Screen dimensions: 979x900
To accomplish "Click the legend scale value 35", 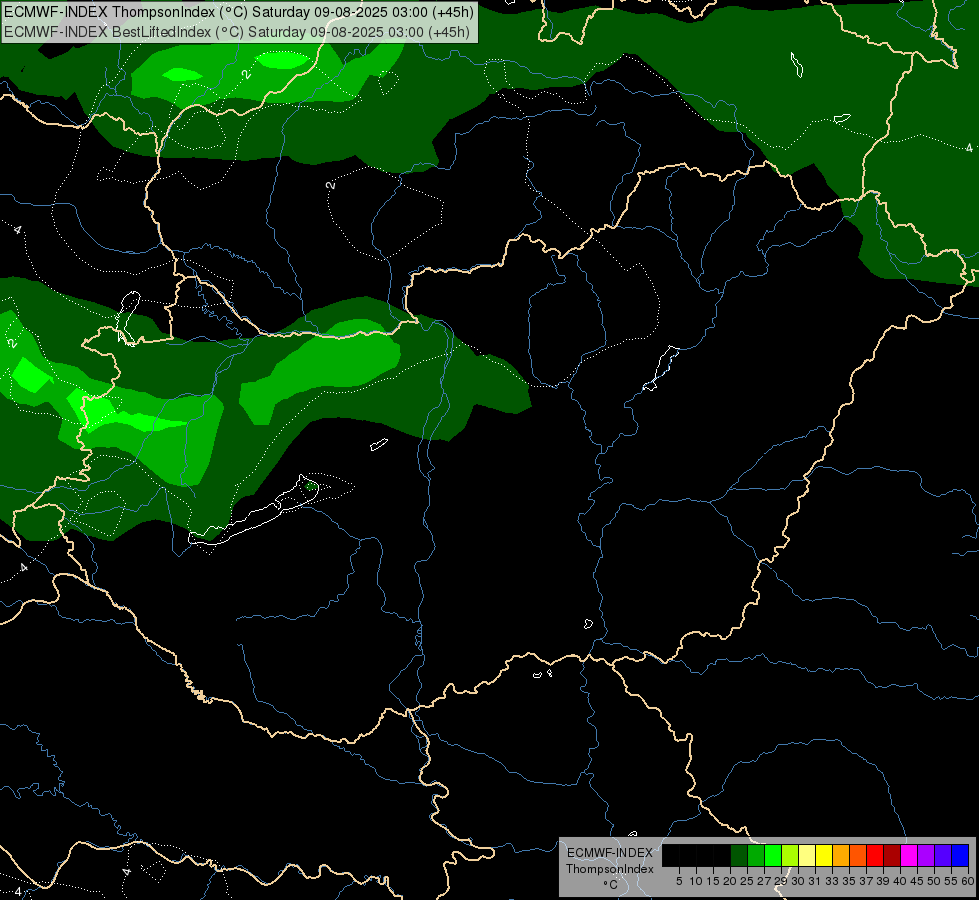I will 849,881.
